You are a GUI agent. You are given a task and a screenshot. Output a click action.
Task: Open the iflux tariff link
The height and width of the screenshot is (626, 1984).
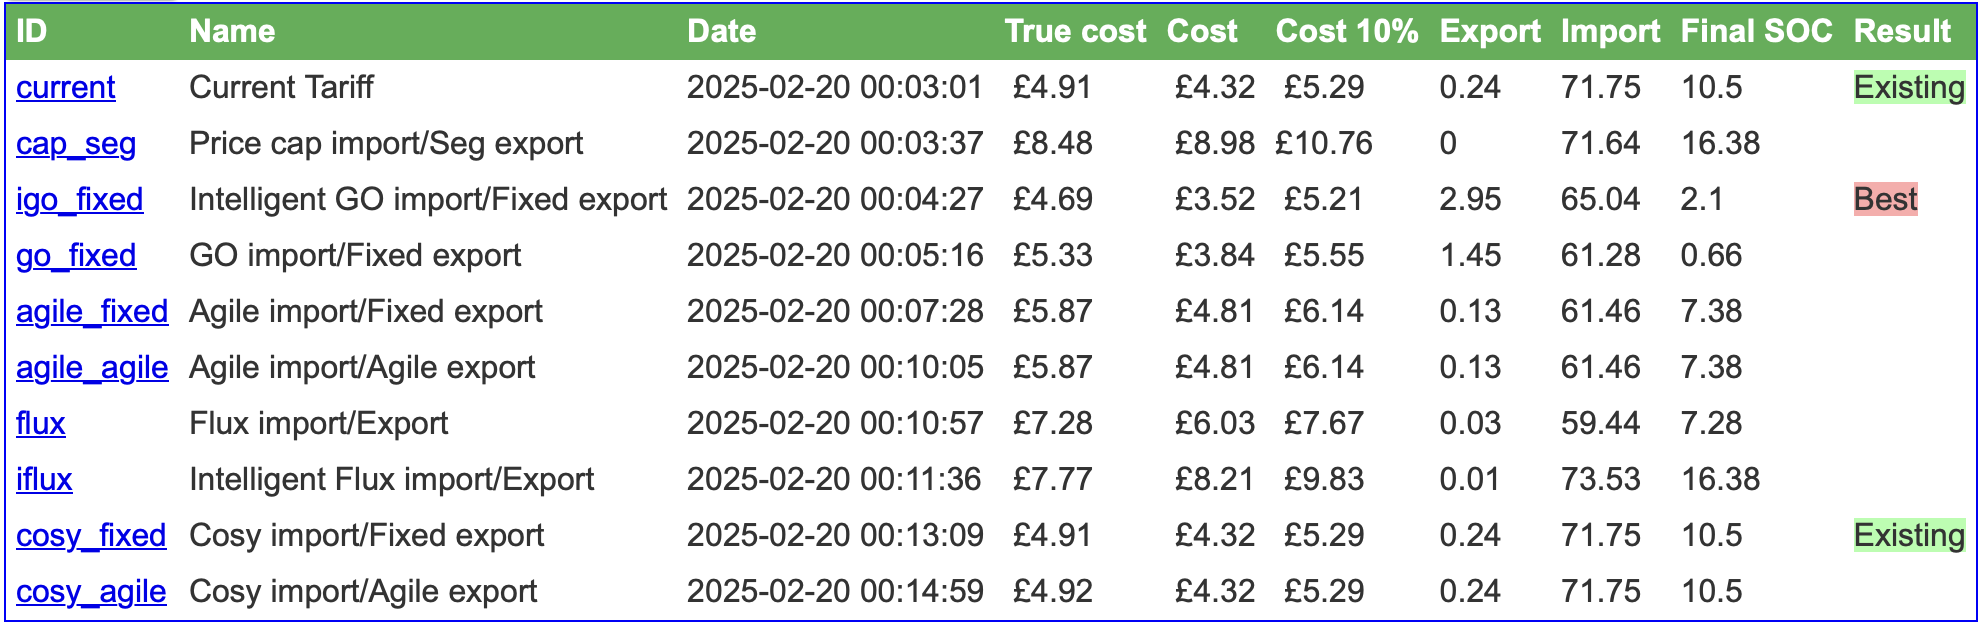[x=44, y=480]
